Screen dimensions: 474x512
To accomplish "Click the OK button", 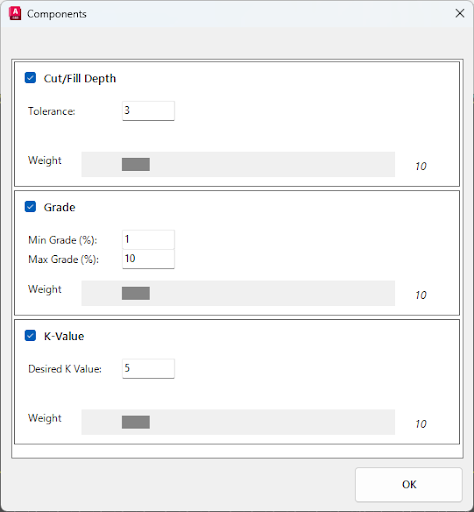I will pyautogui.click(x=409, y=484).
